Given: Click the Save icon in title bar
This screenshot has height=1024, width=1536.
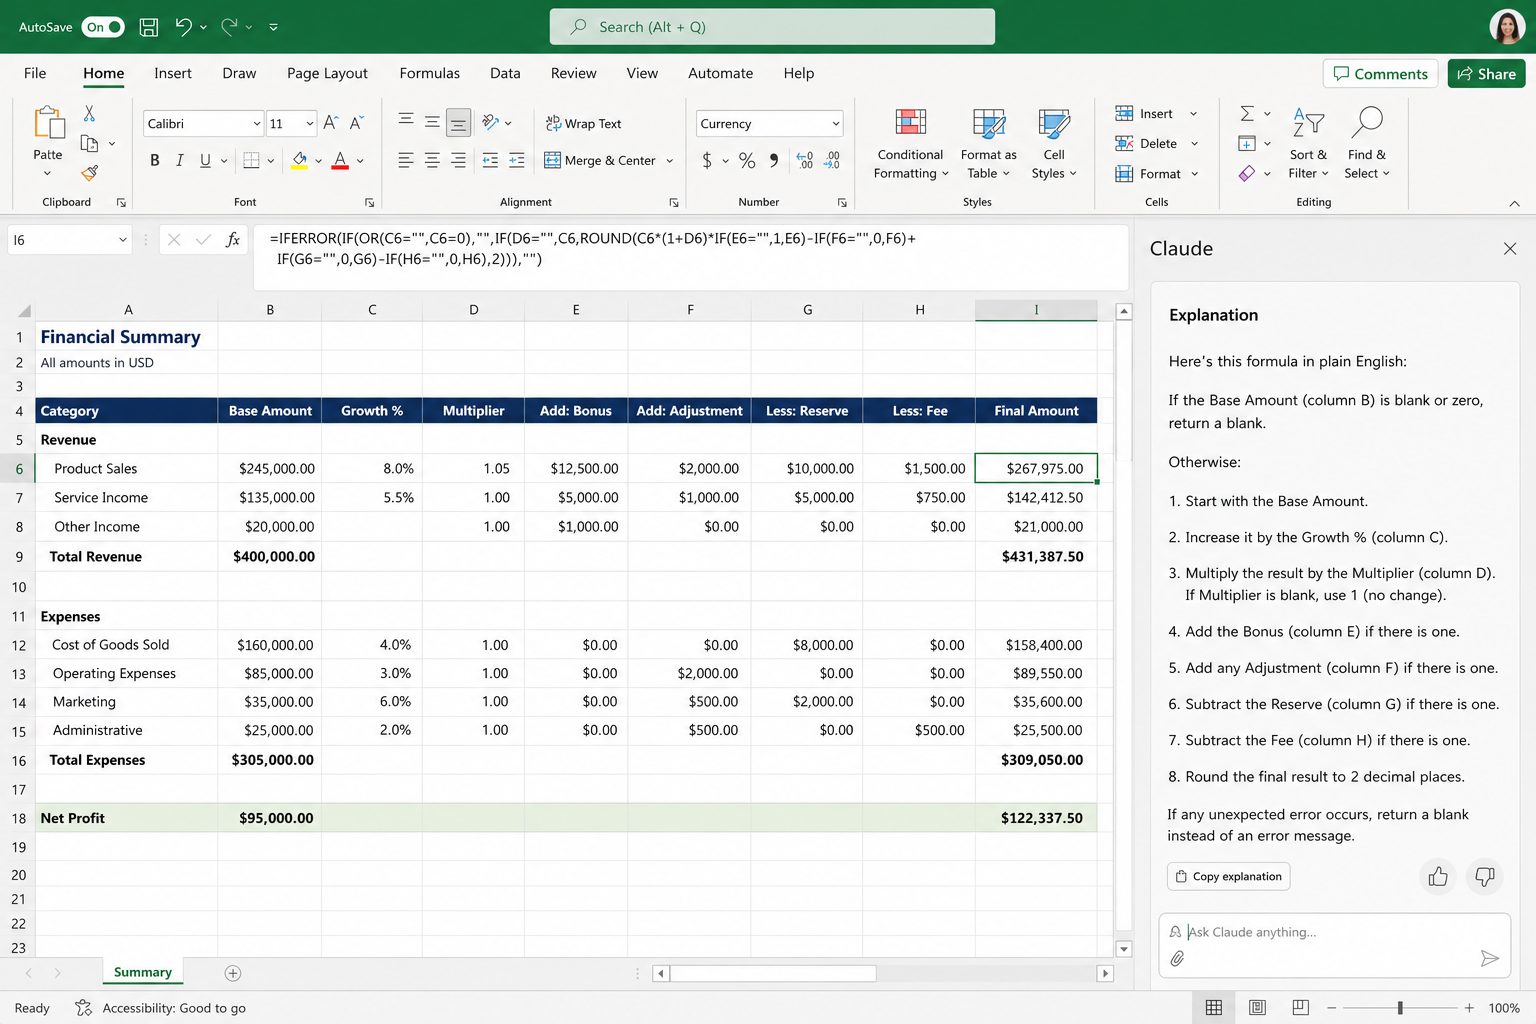Looking at the screenshot, I should tap(148, 27).
